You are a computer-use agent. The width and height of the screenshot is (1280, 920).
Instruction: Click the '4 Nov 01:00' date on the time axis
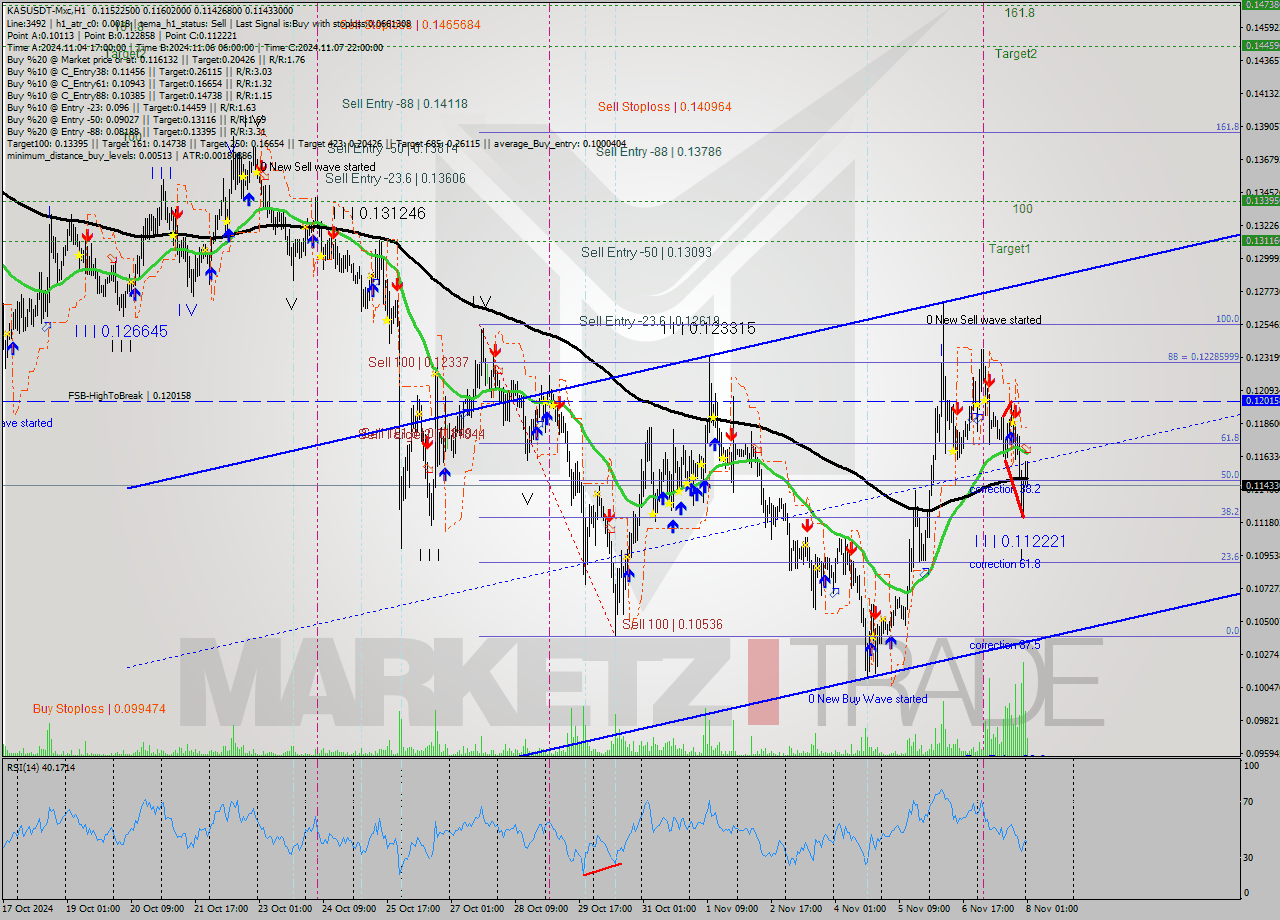[x=860, y=908]
